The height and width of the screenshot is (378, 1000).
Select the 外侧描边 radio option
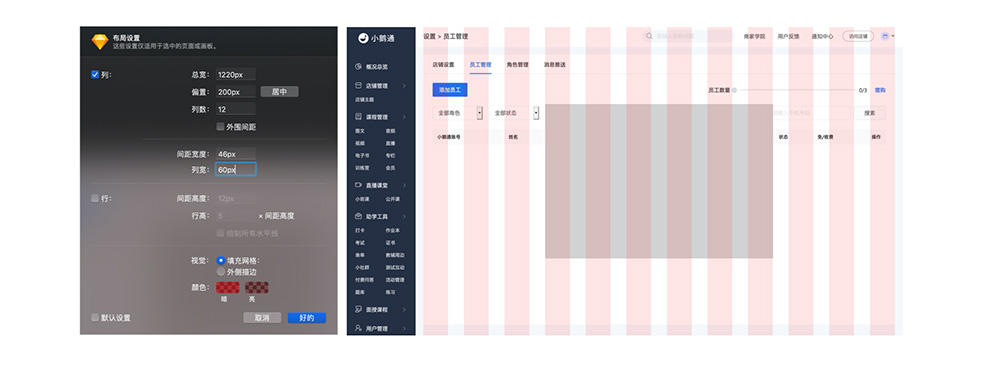[x=221, y=272]
